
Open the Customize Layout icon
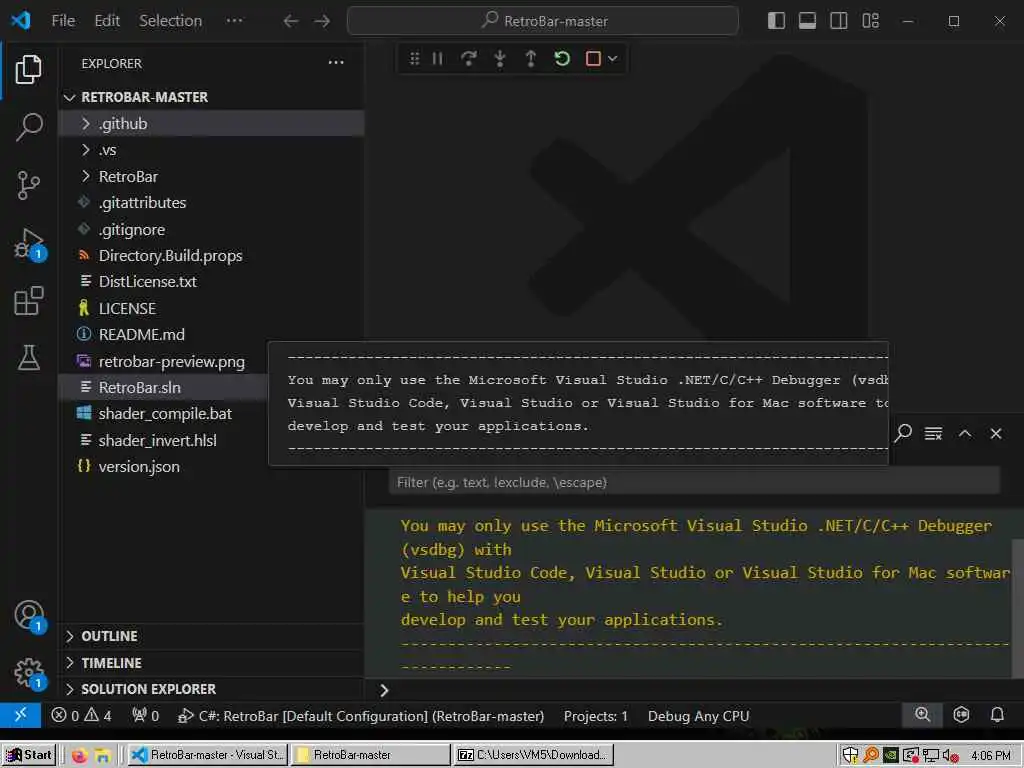(x=871, y=21)
